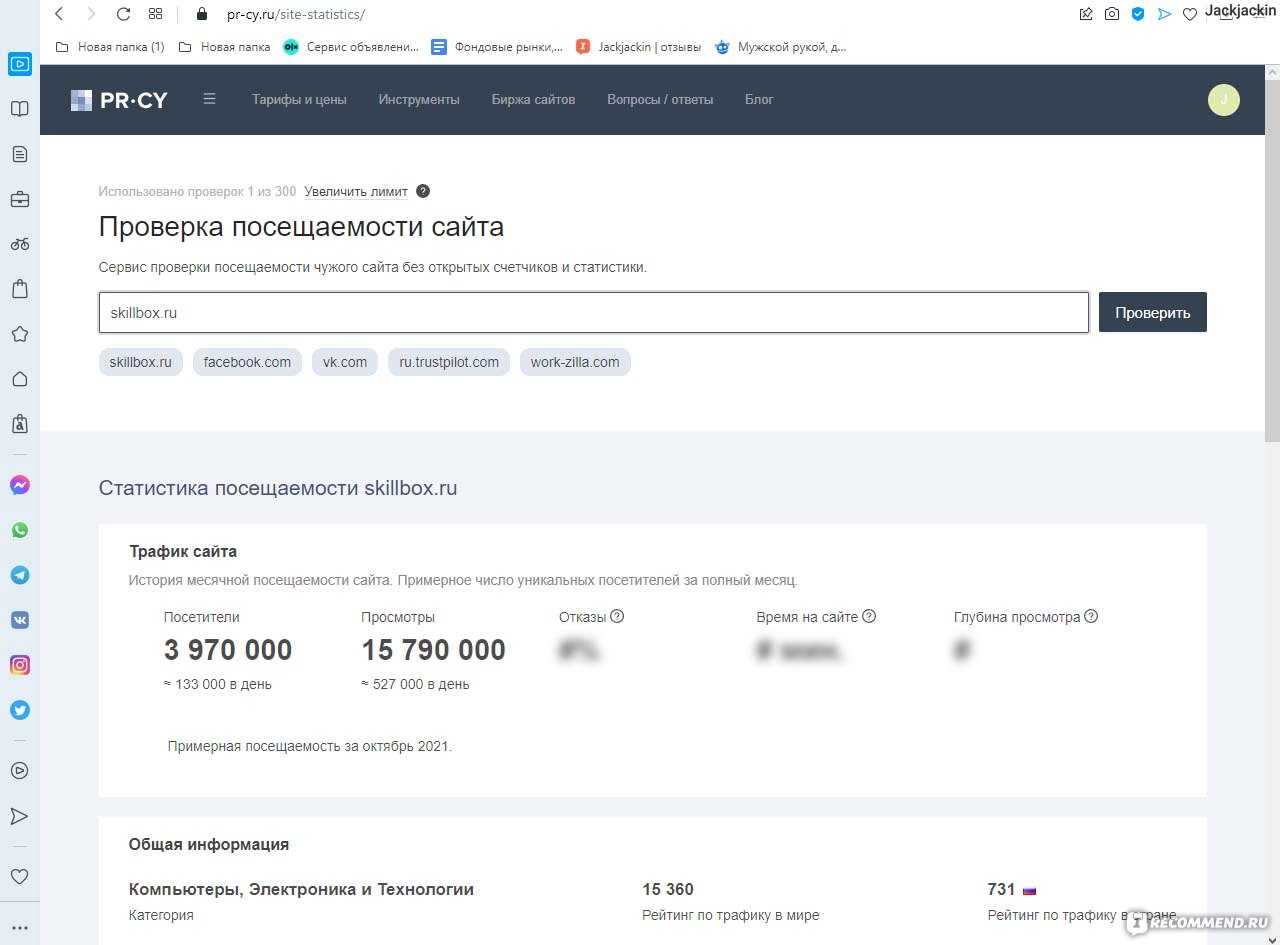The width and height of the screenshot is (1280, 945).
Task: Select the facebook.com suggestion chip
Action: click(x=247, y=362)
